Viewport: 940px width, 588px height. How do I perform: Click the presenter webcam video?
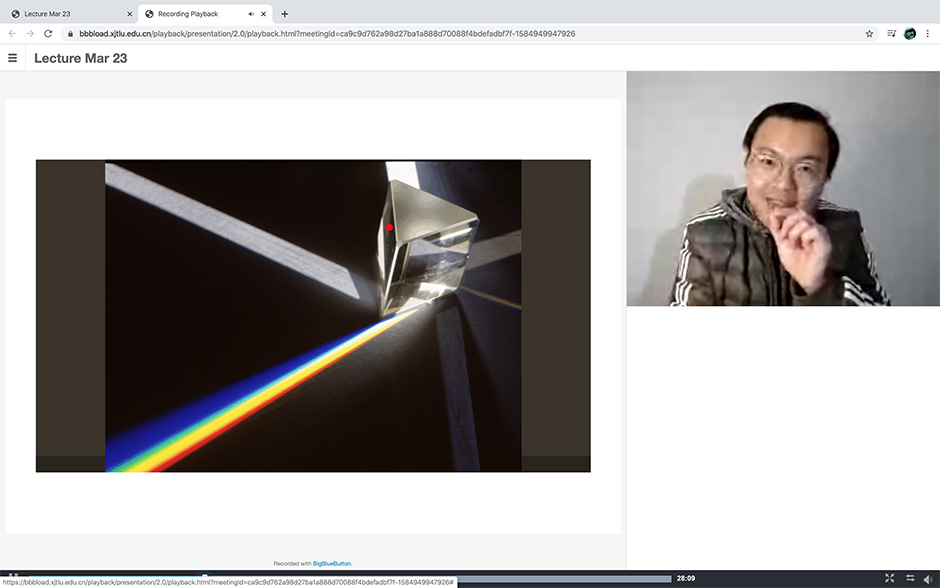782,189
